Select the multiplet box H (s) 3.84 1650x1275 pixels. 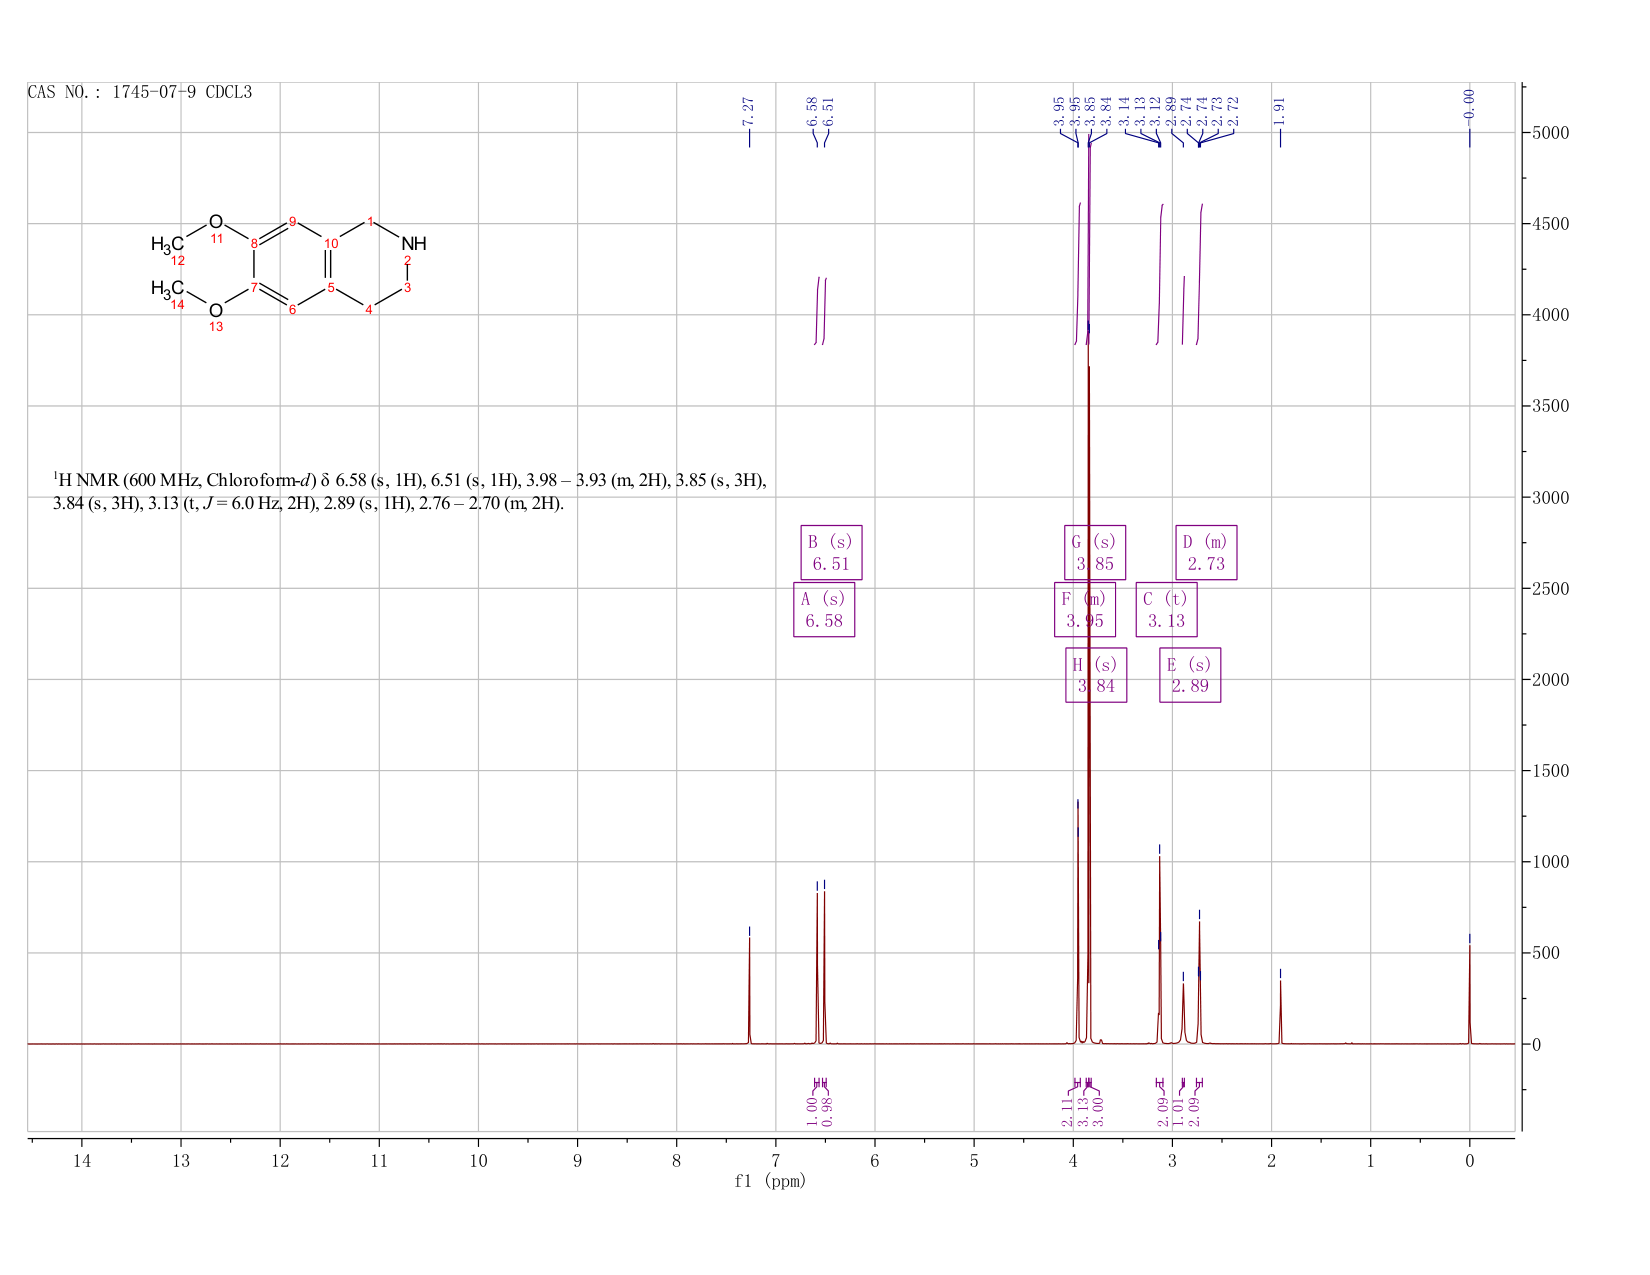coord(1096,676)
